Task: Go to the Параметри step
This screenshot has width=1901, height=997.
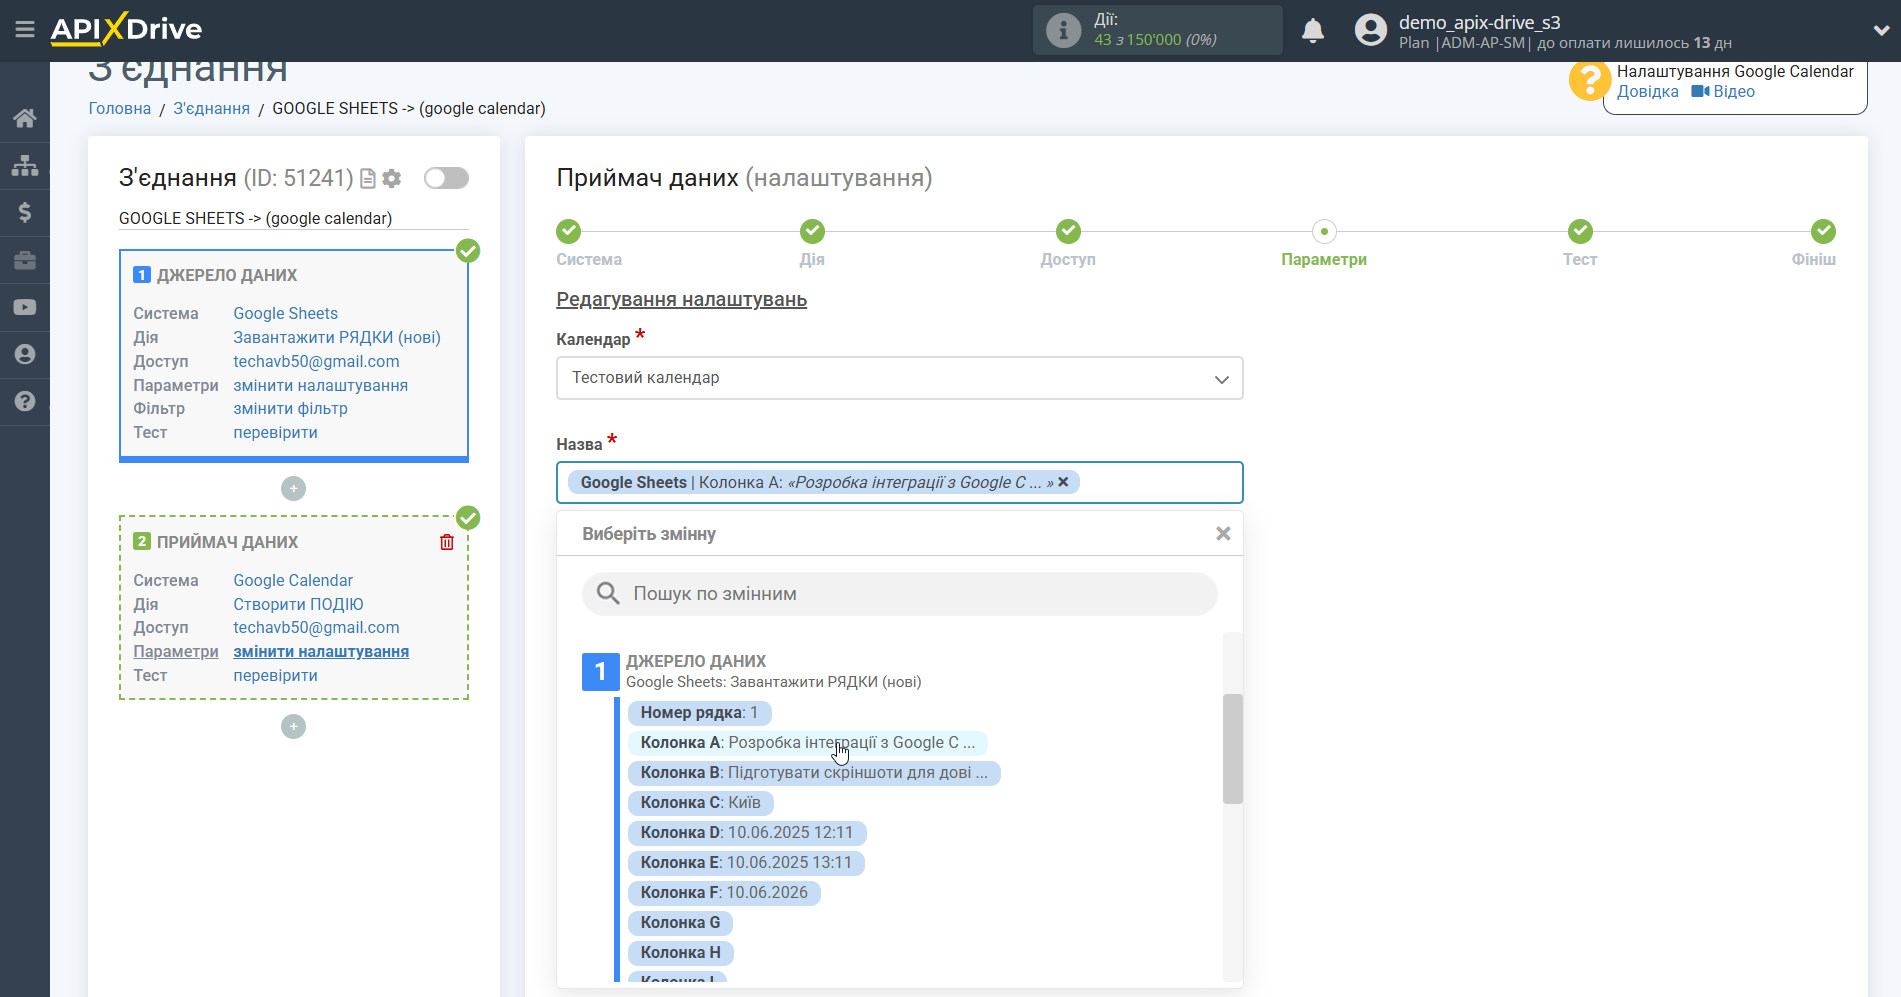Action: click(1324, 232)
